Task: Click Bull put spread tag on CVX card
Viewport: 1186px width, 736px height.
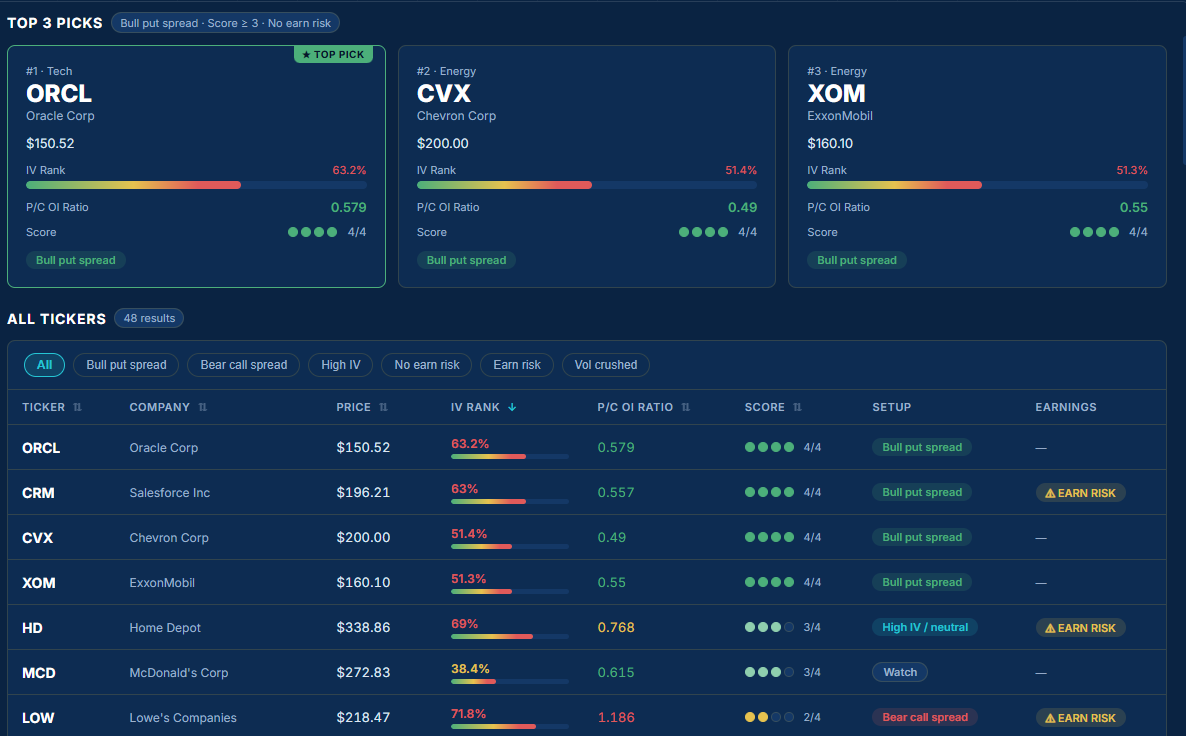Action: click(x=467, y=260)
